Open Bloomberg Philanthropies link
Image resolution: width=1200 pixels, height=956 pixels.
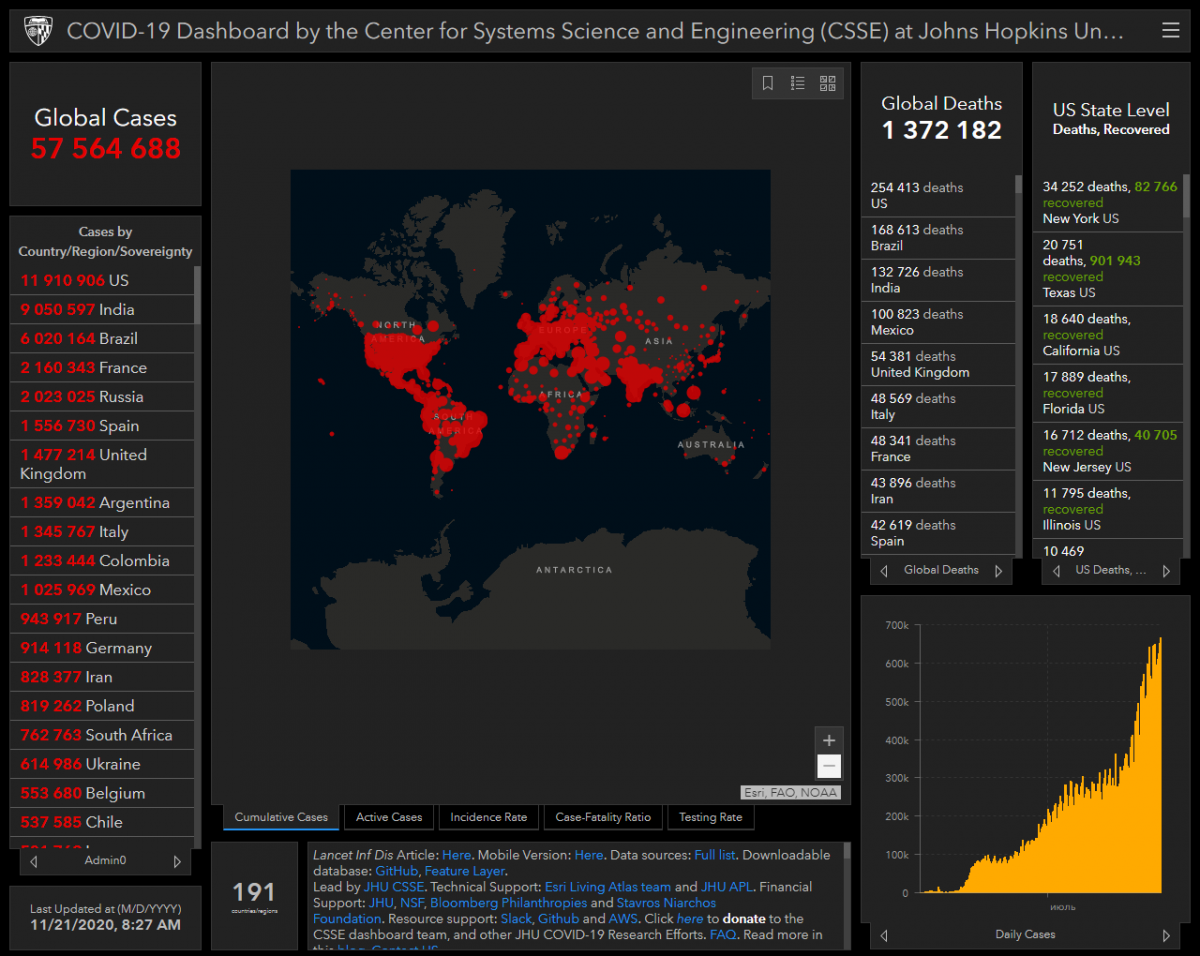[508, 903]
